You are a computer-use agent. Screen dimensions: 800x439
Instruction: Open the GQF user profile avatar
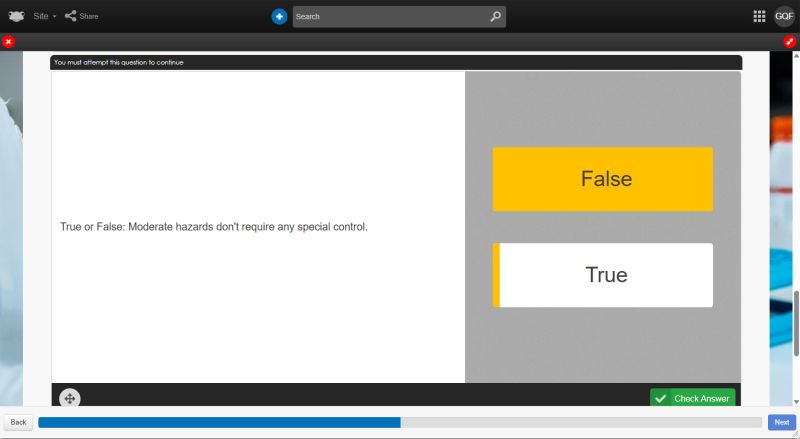[784, 16]
